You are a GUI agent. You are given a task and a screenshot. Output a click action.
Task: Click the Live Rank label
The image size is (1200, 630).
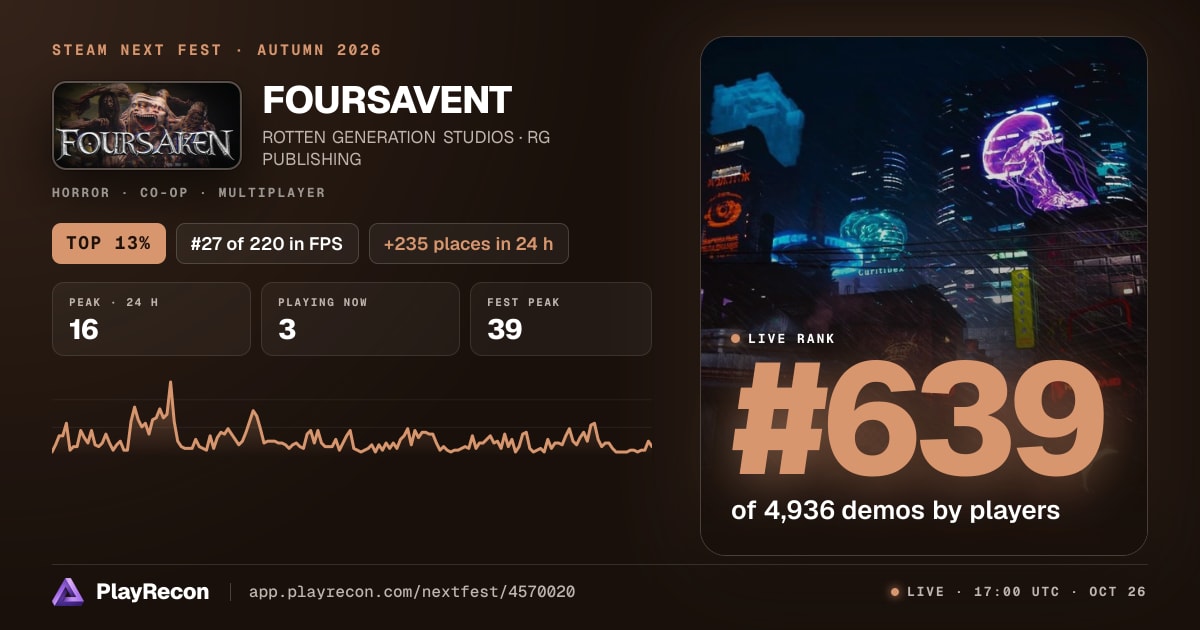coord(791,339)
